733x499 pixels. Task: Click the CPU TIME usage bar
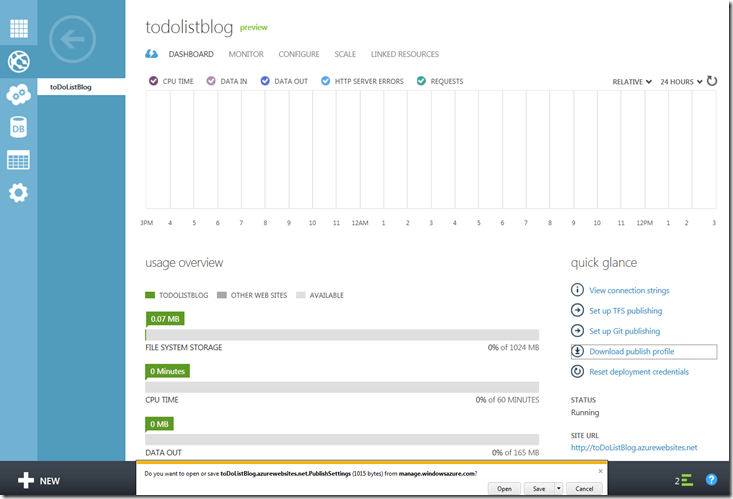click(342, 387)
